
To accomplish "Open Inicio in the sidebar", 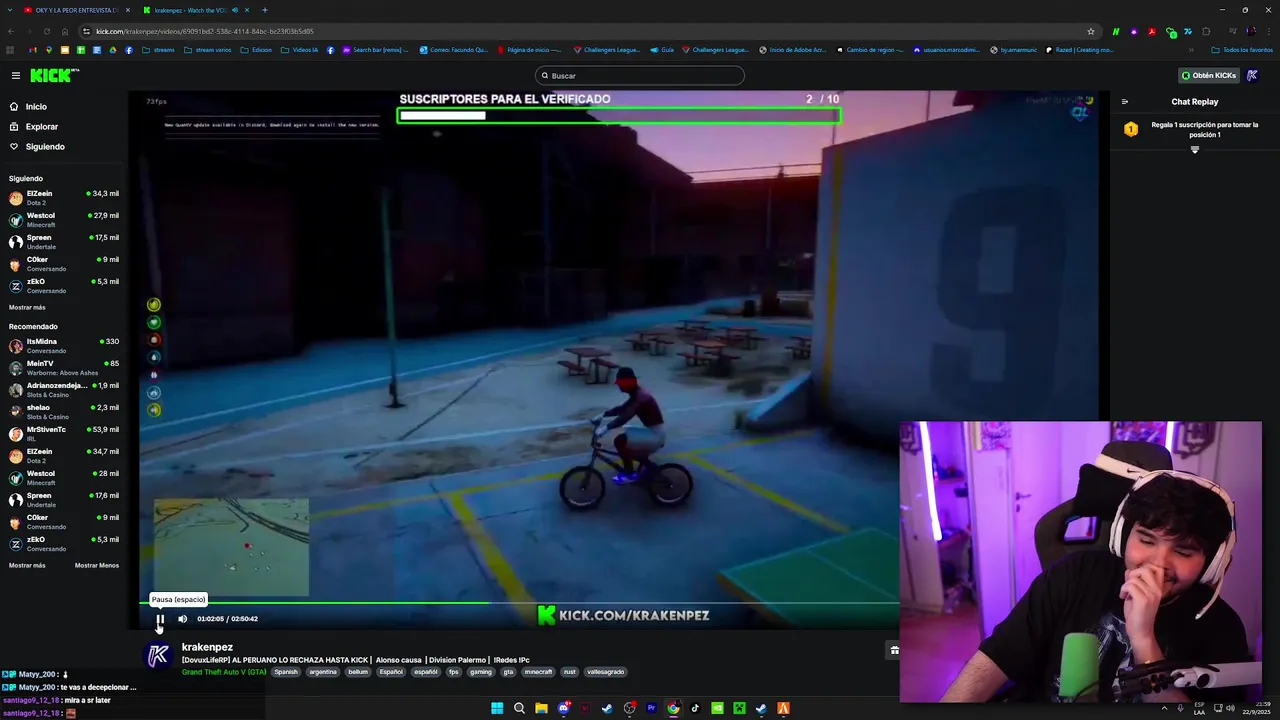I will coord(36,107).
